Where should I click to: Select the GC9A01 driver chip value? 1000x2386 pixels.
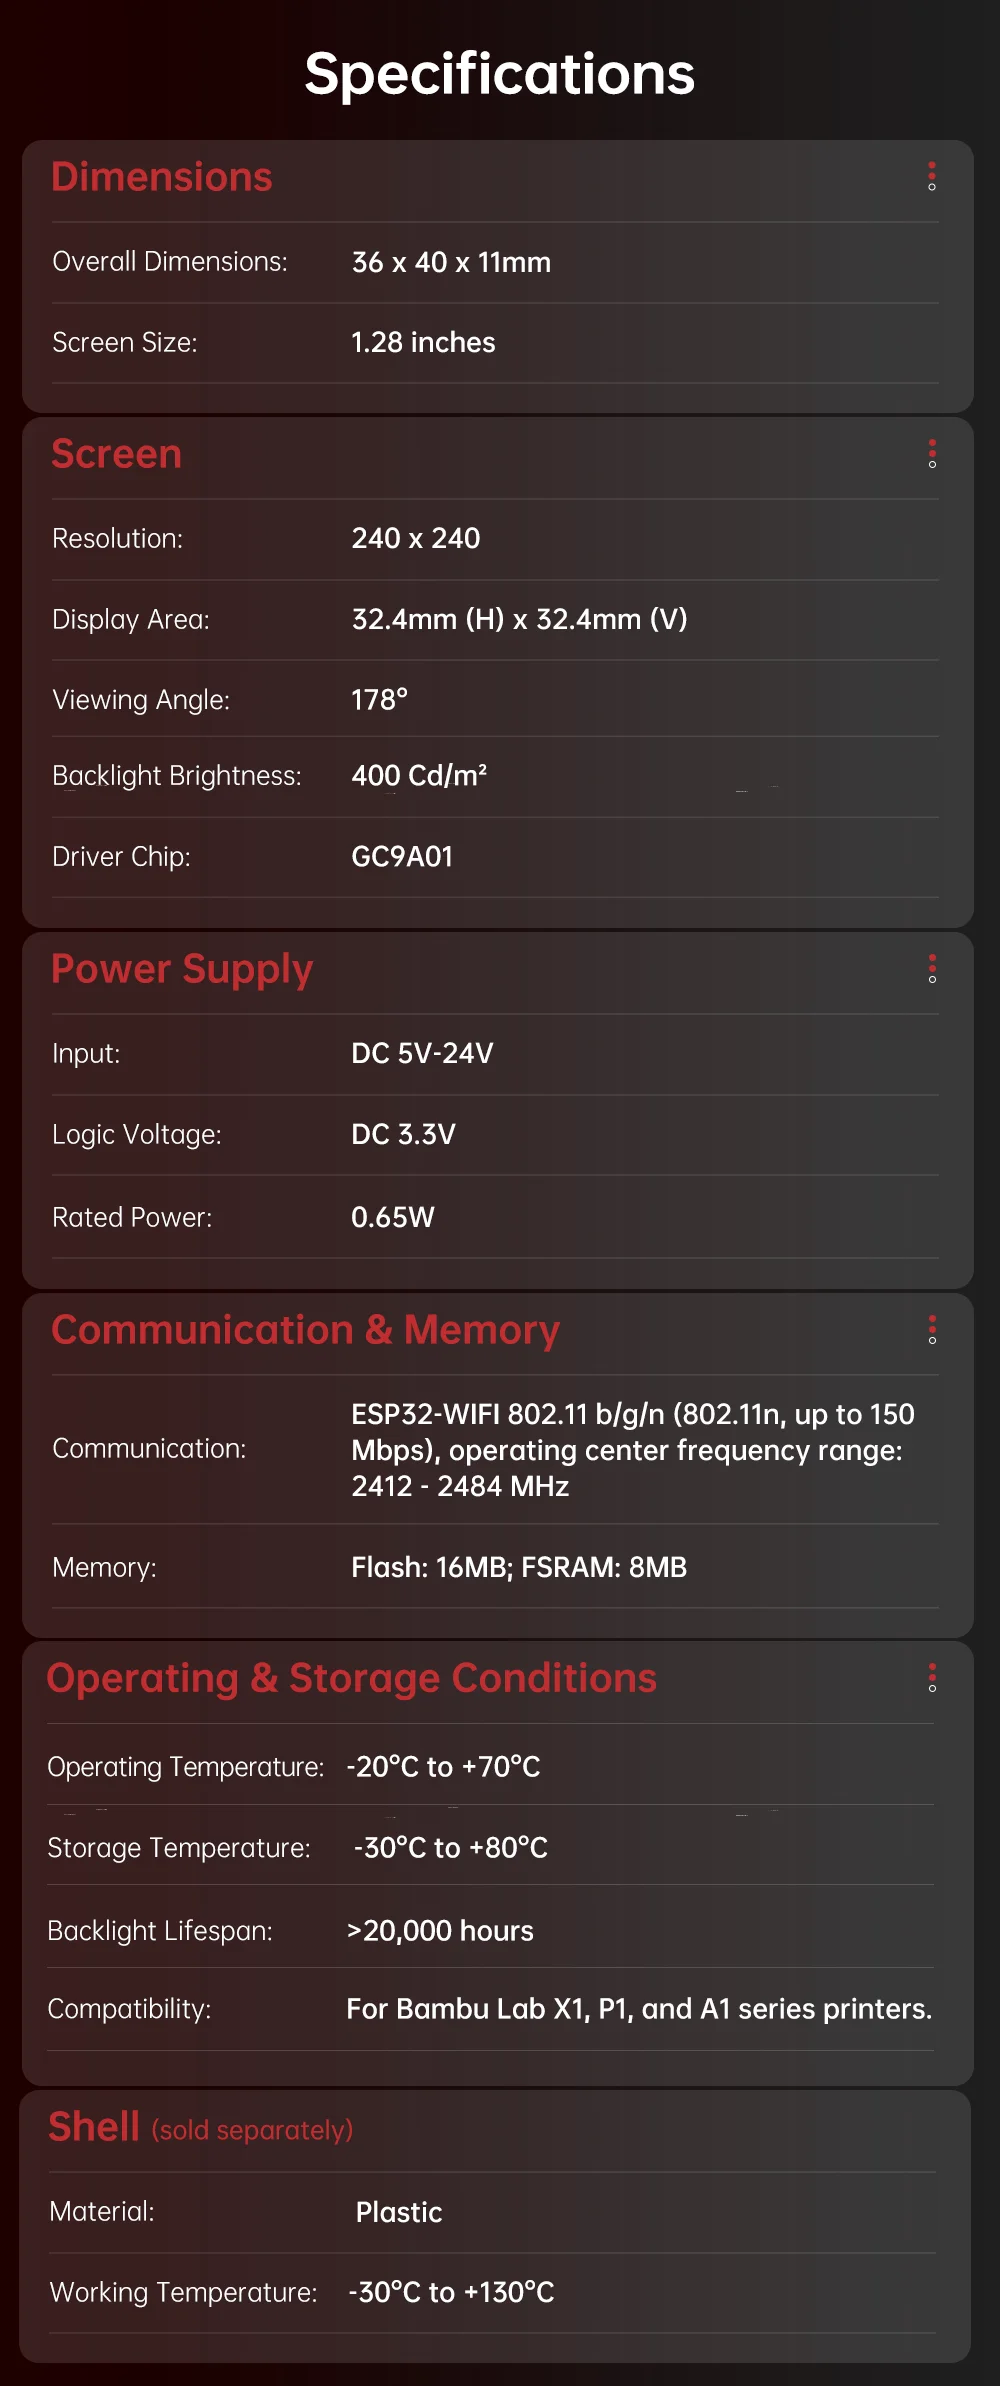tap(402, 857)
